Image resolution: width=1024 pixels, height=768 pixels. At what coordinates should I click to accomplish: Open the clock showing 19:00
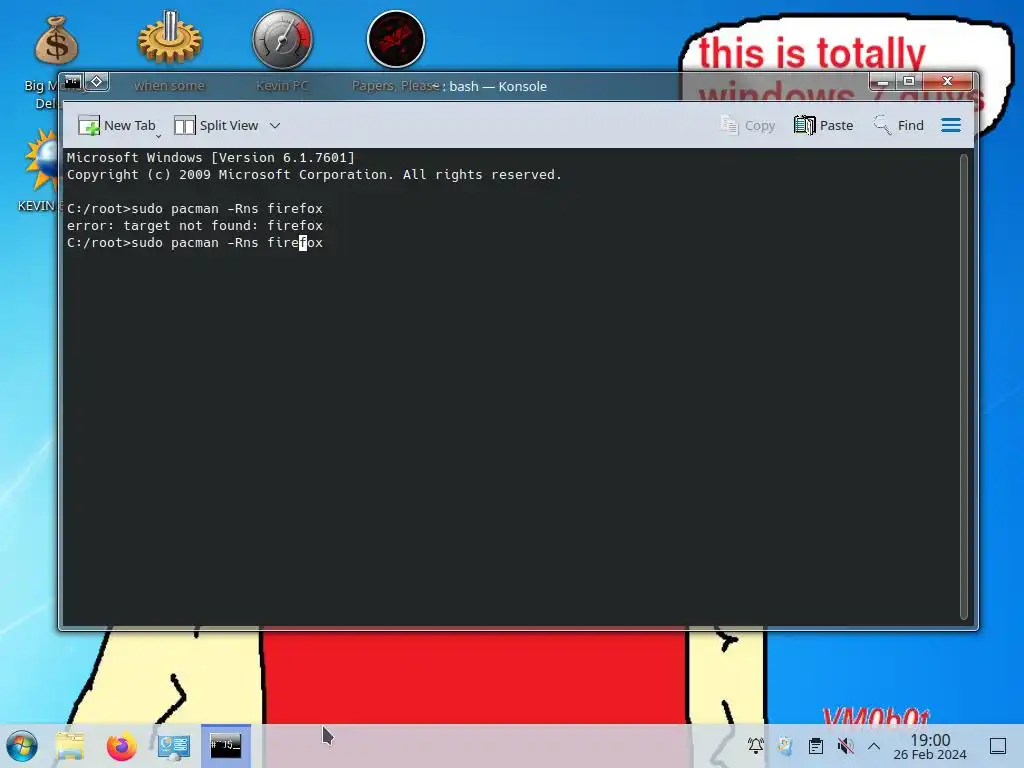point(930,746)
